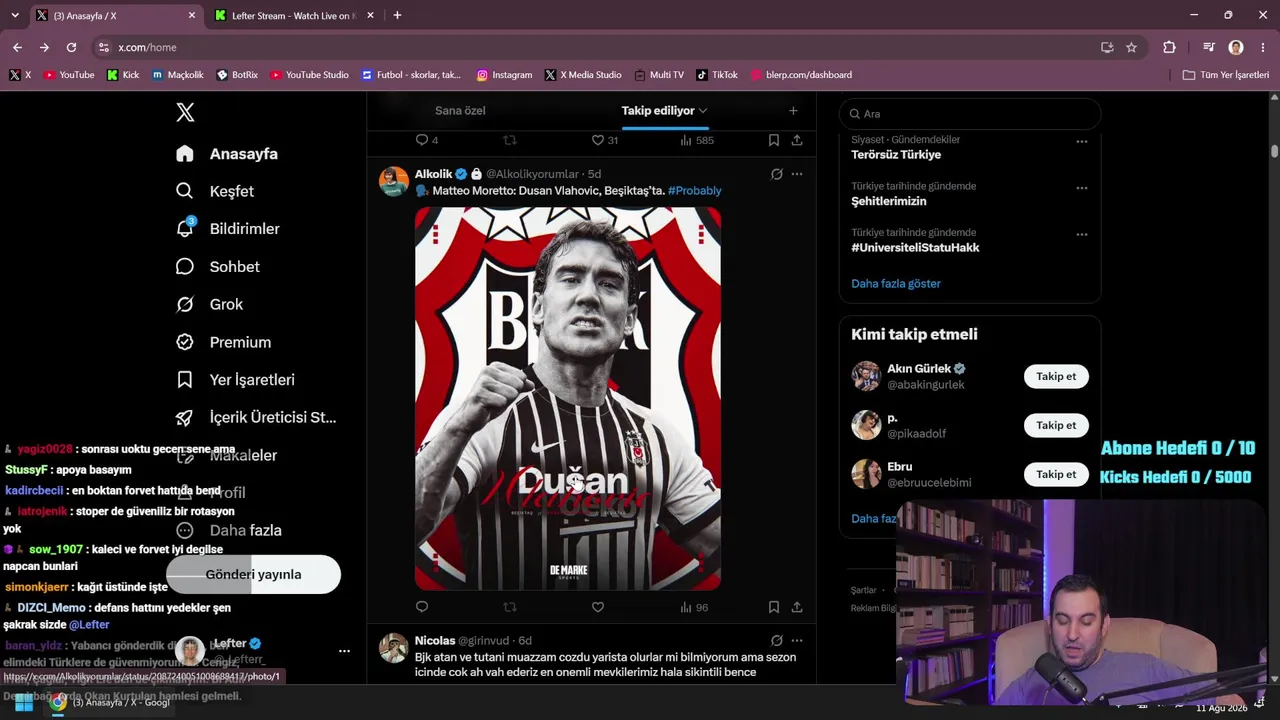The width and height of the screenshot is (1280, 720).
Task: Expand the Takip ediliyor dropdown chevron
Action: click(703, 111)
